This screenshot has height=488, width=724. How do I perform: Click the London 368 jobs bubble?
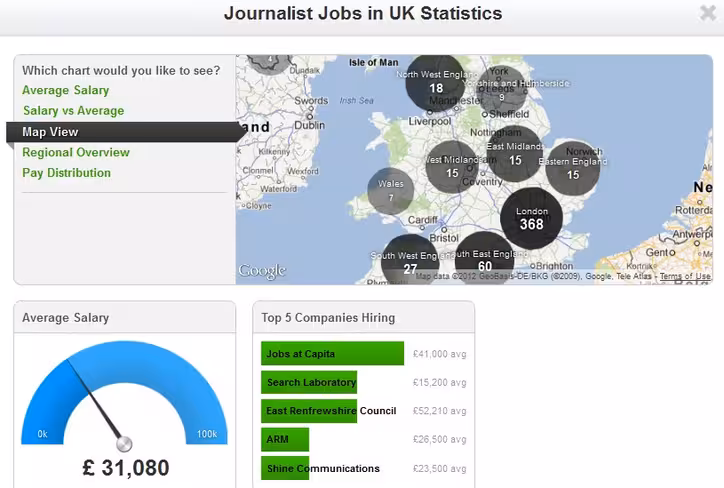click(x=531, y=218)
